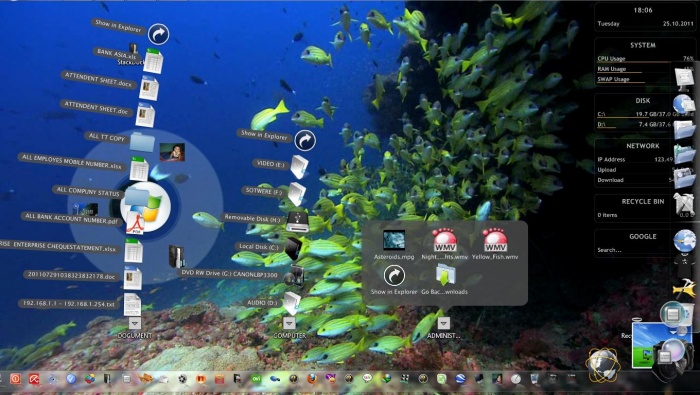Click the Google Search input field
The width and height of the screenshot is (700, 395).
tap(634, 250)
